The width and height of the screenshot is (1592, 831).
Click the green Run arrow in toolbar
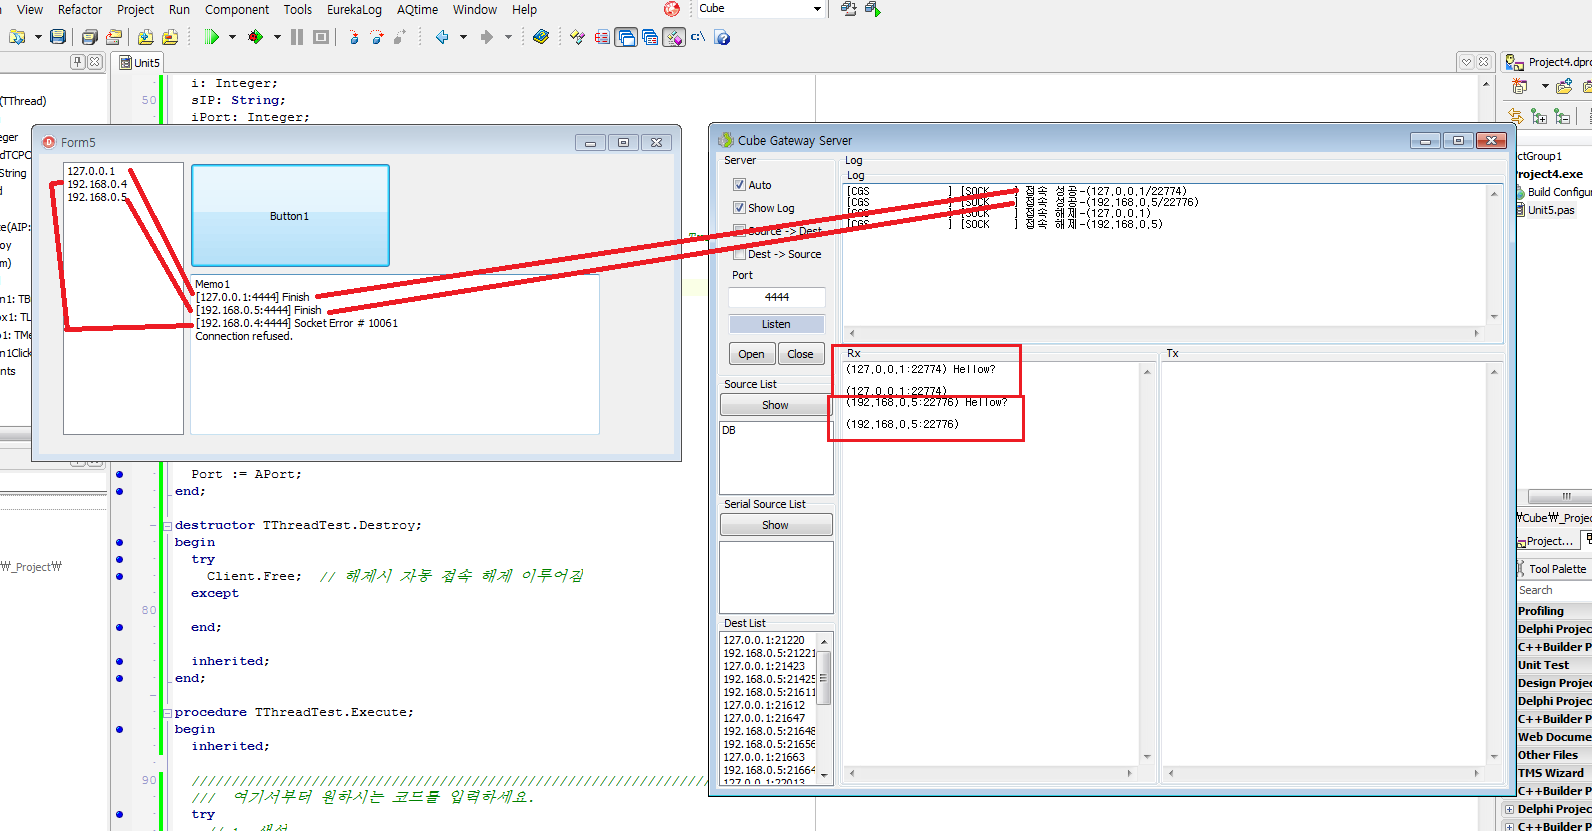coord(212,37)
